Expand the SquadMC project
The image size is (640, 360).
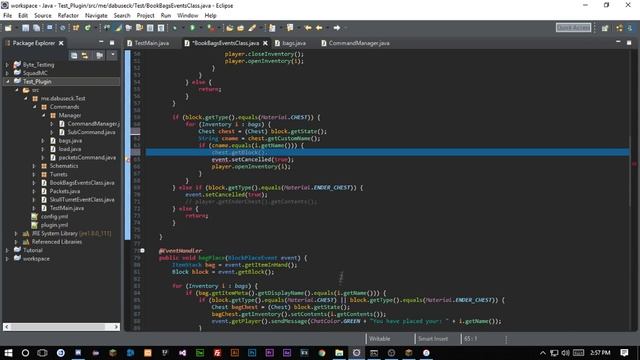click(x=7, y=73)
